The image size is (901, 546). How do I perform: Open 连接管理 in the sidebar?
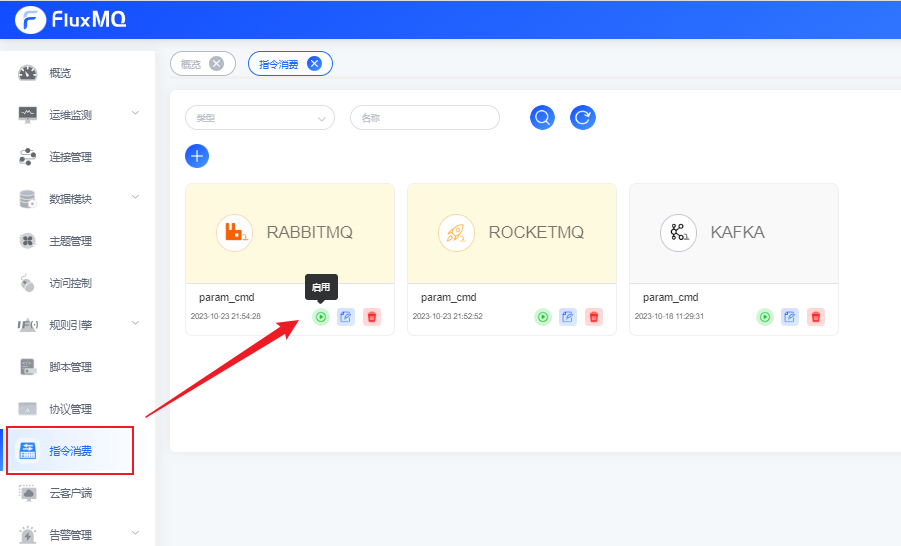click(71, 157)
